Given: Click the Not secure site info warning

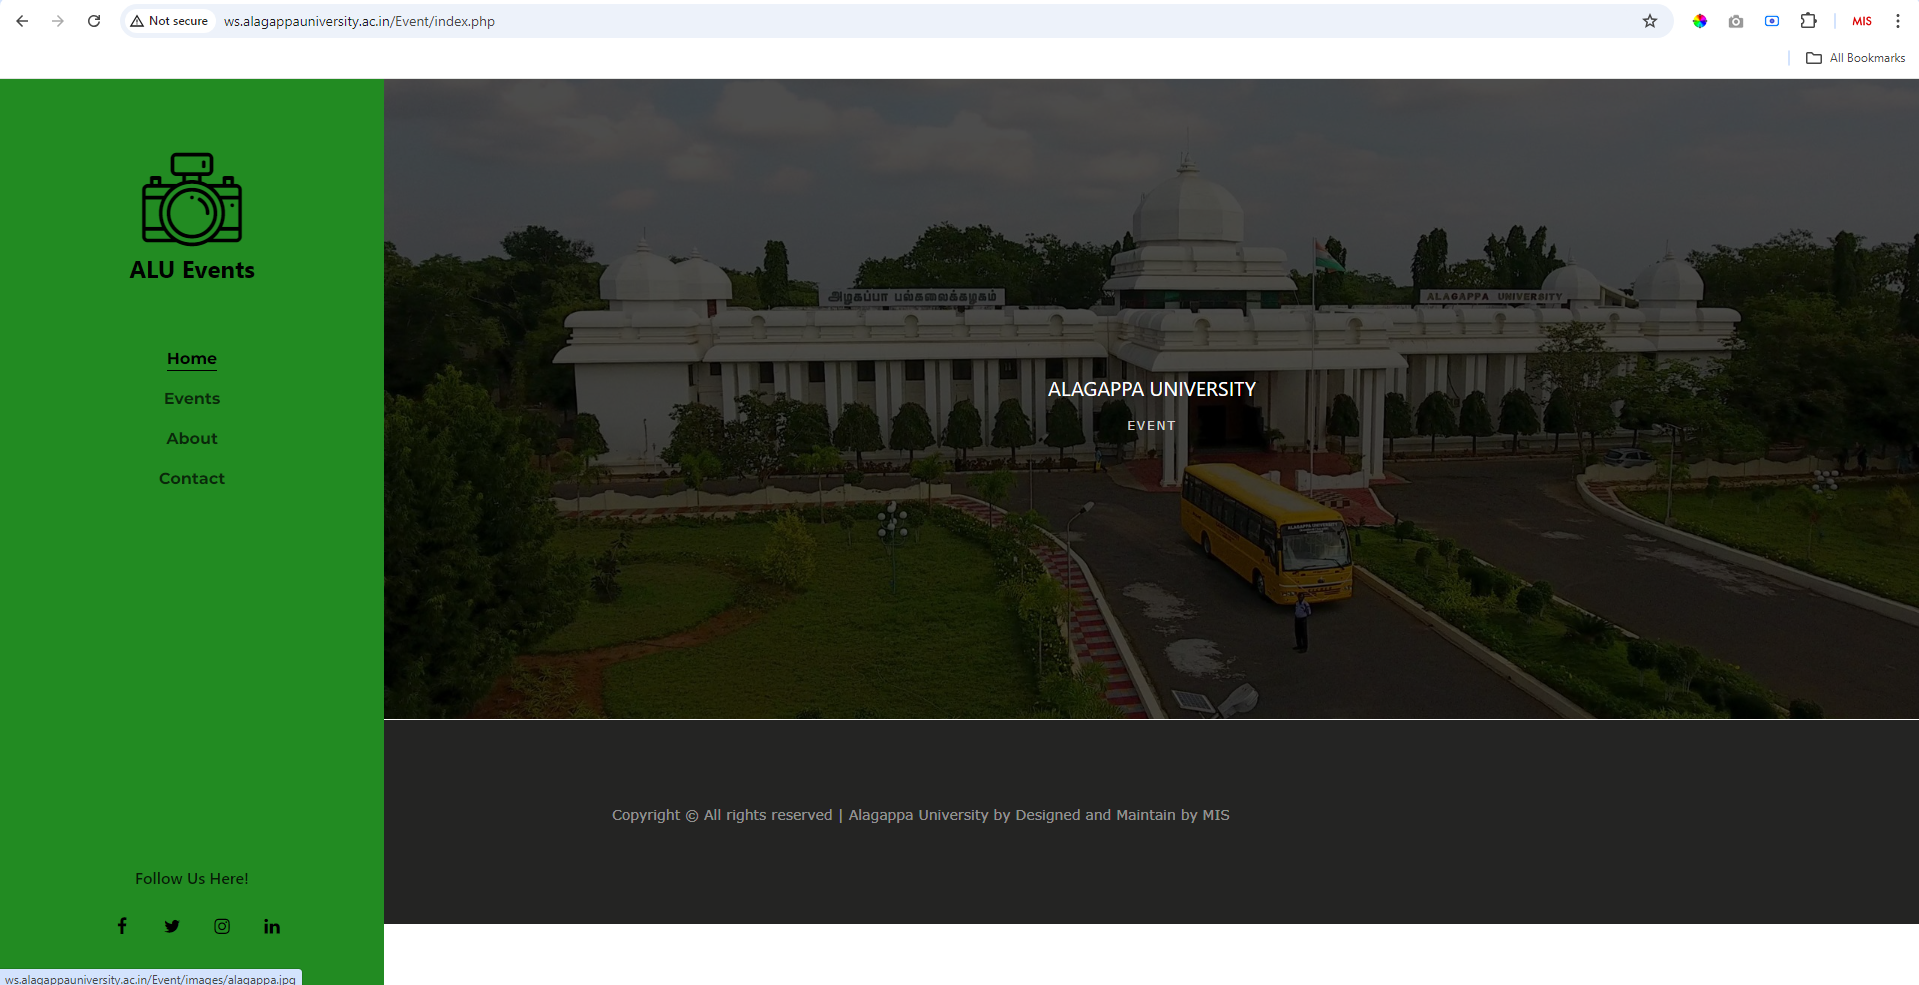Looking at the screenshot, I should pos(169,21).
